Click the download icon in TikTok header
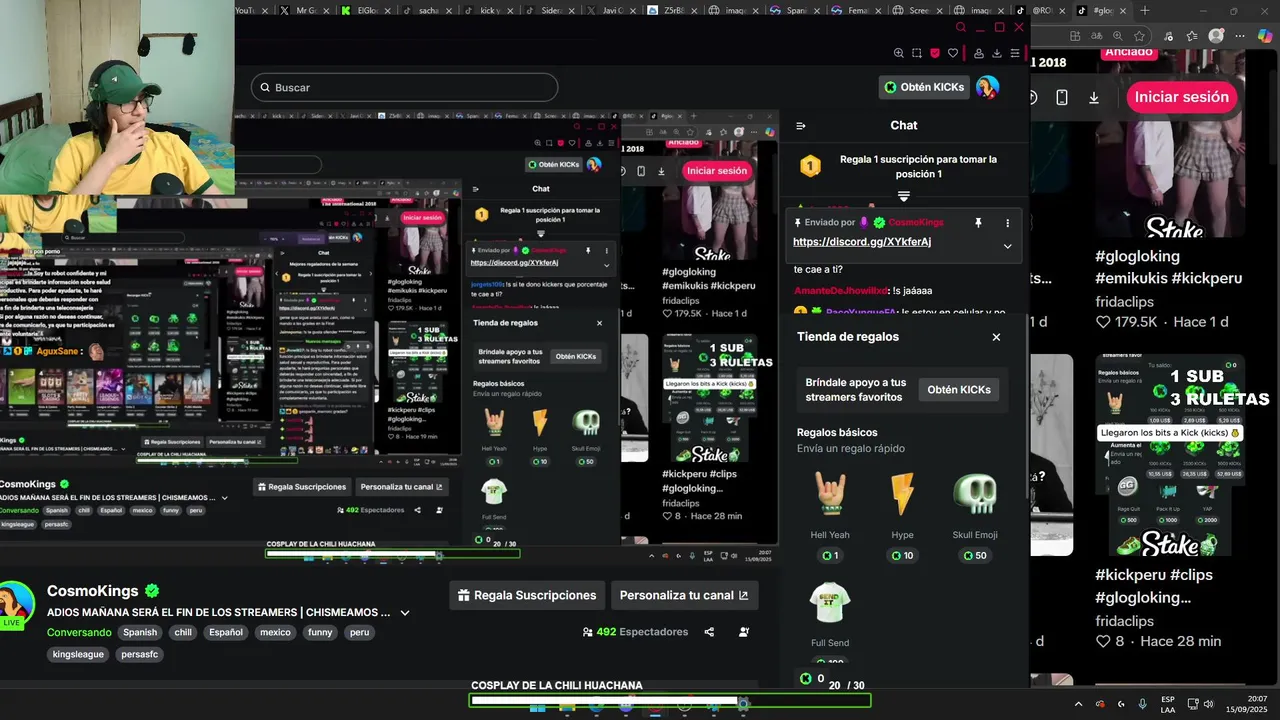The width and height of the screenshot is (1280, 720). [x=1094, y=97]
